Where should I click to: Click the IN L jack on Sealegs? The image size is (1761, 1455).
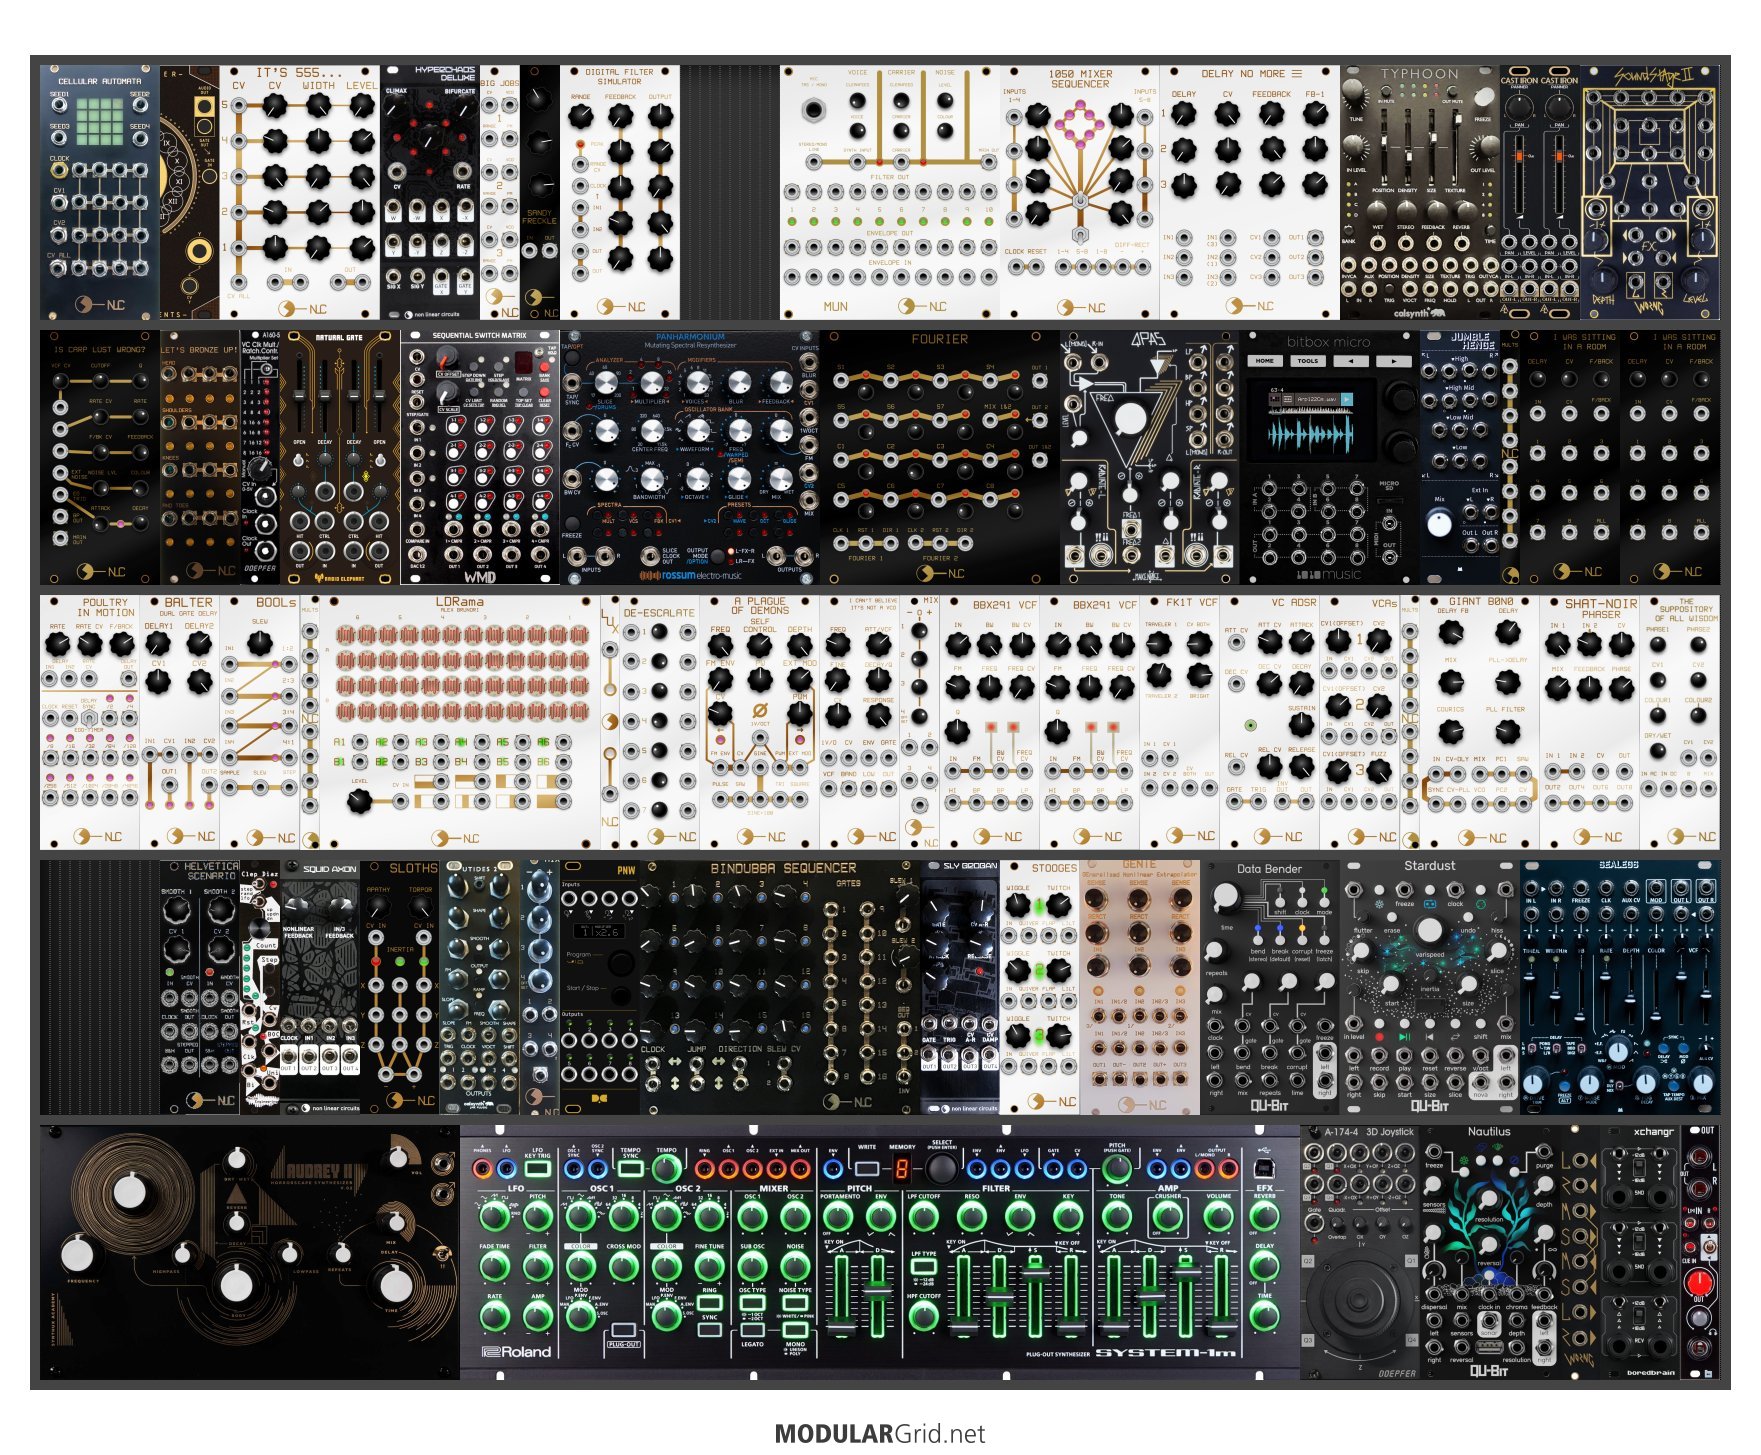click(1531, 888)
